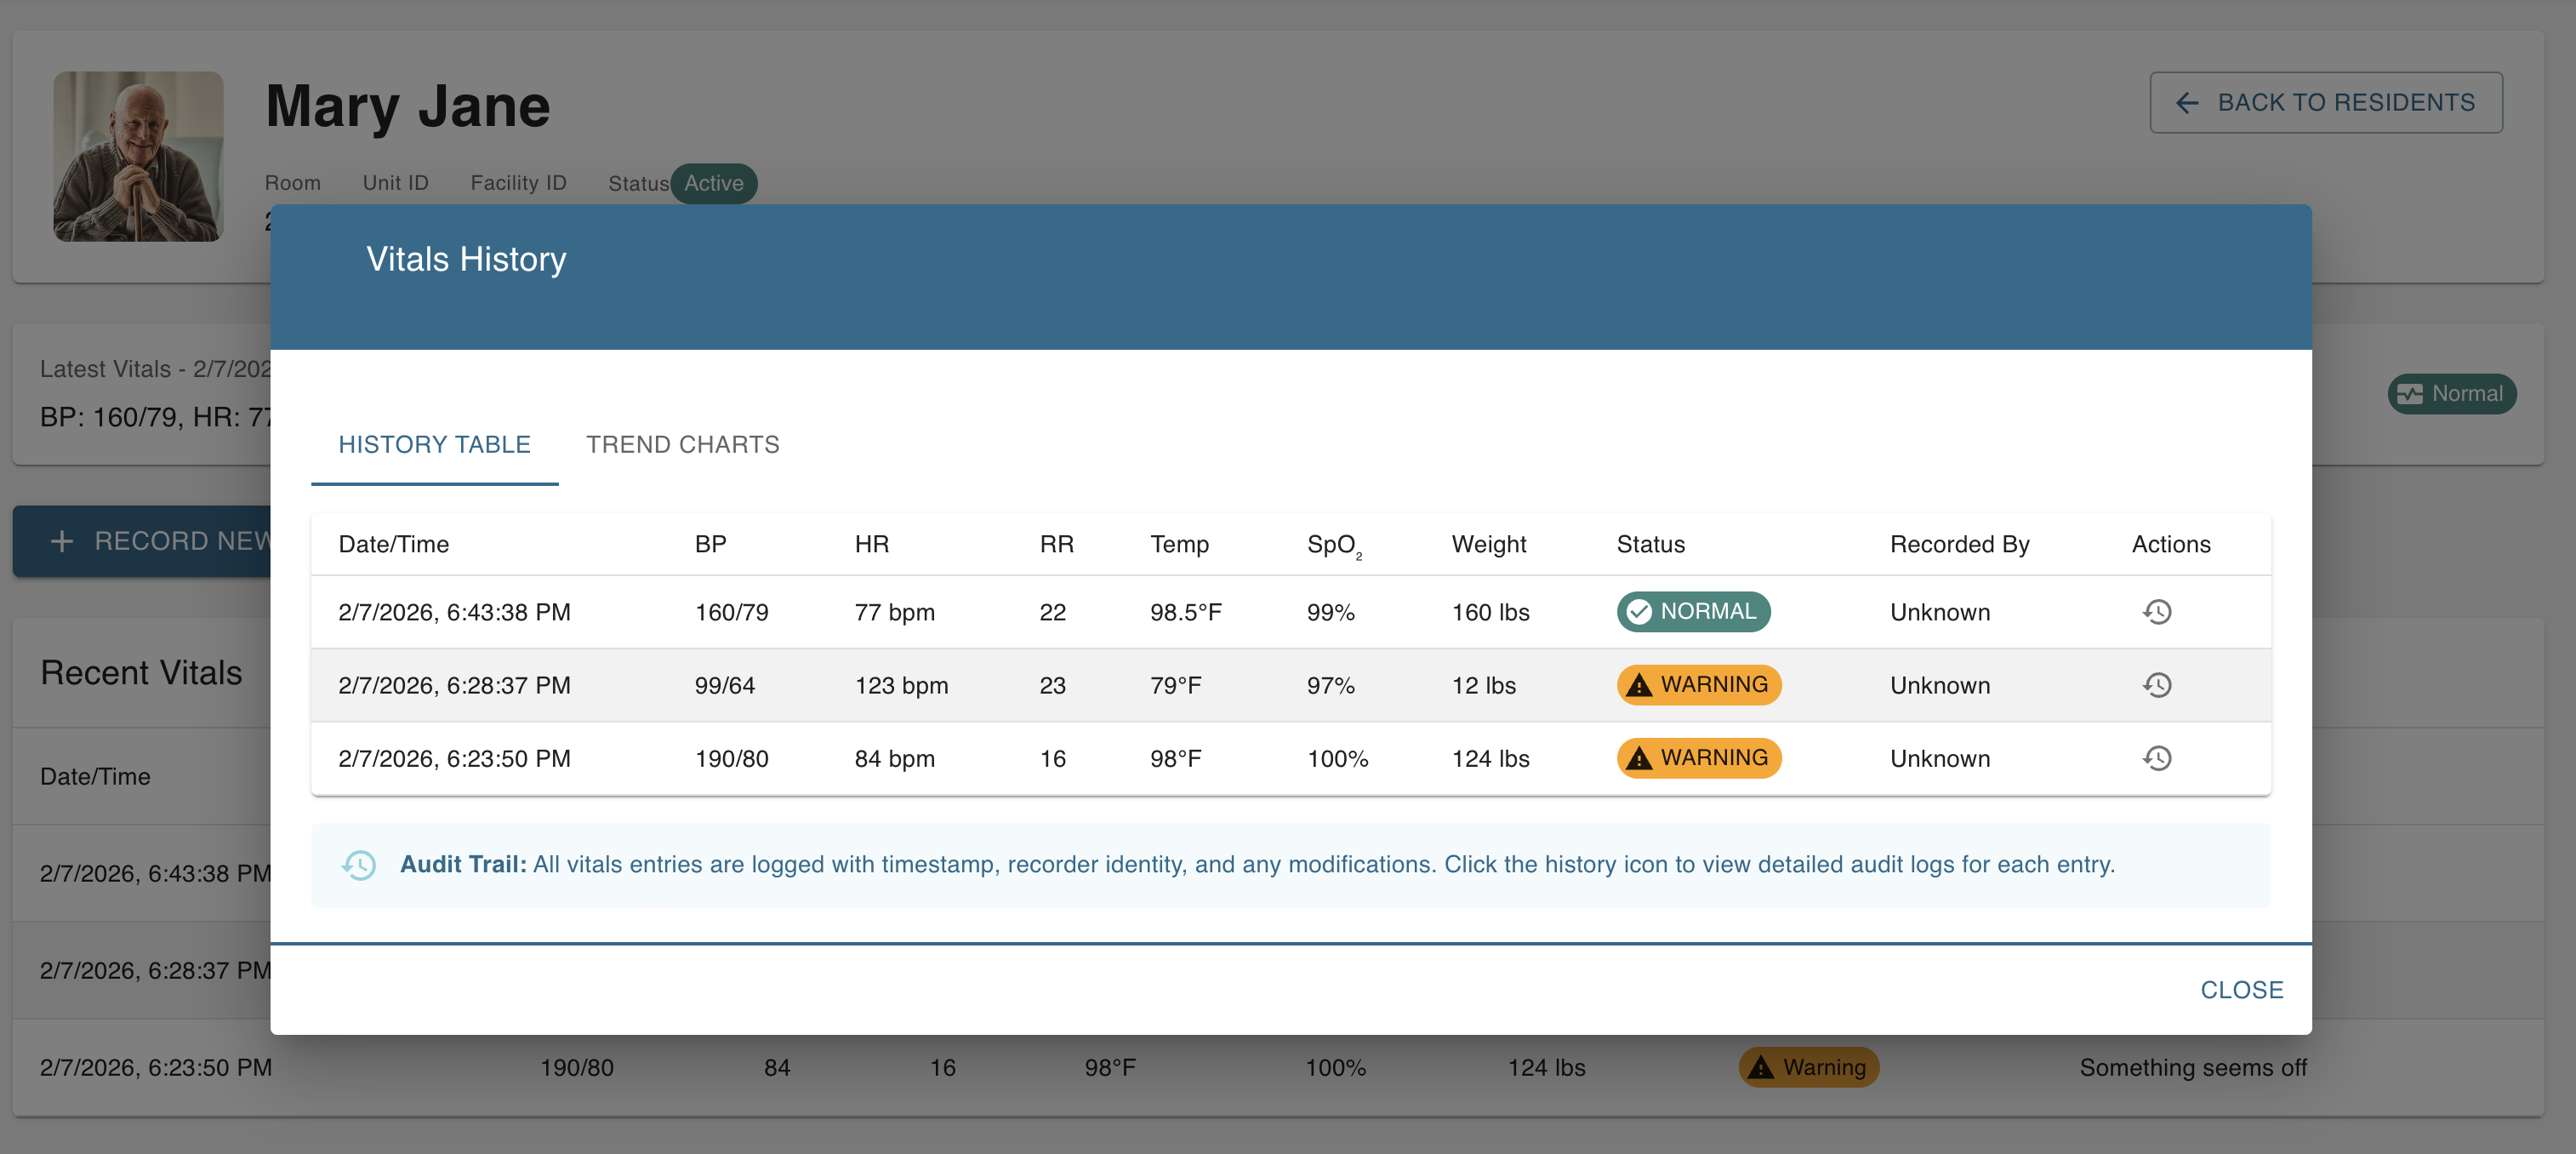Open audit log for 6:28:37 PM entry
This screenshot has width=2576, height=1154.
click(x=2158, y=685)
